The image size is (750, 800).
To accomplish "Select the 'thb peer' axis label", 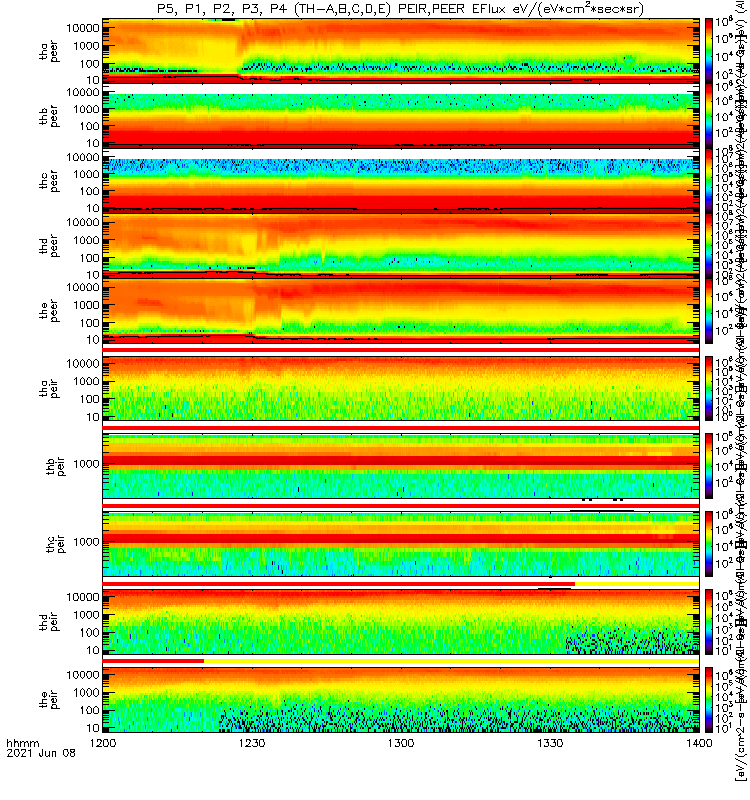I will (x=49, y=116).
